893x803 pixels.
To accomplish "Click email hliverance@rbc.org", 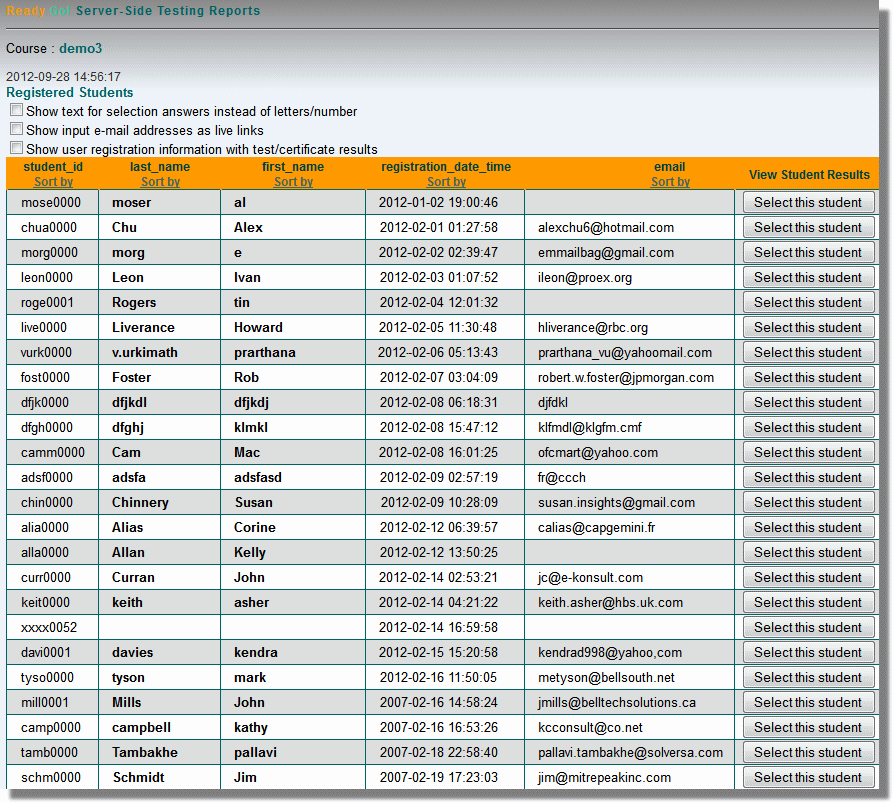I will [593, 328].
